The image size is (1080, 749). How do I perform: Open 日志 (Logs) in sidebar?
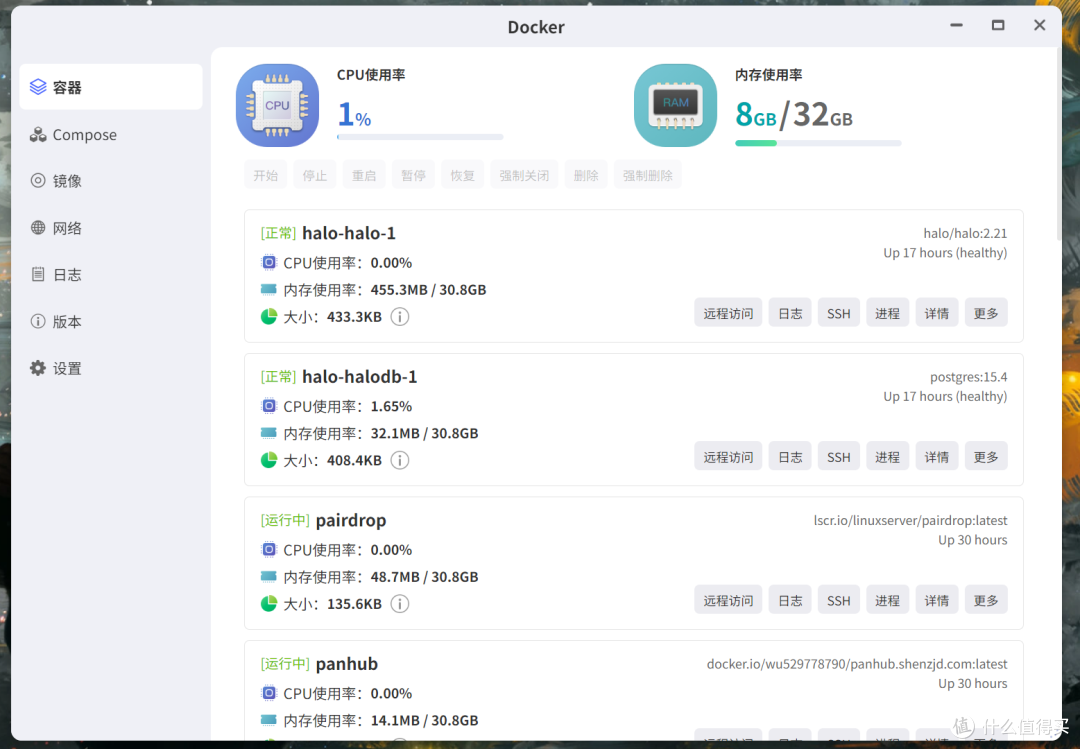[111, 274]
